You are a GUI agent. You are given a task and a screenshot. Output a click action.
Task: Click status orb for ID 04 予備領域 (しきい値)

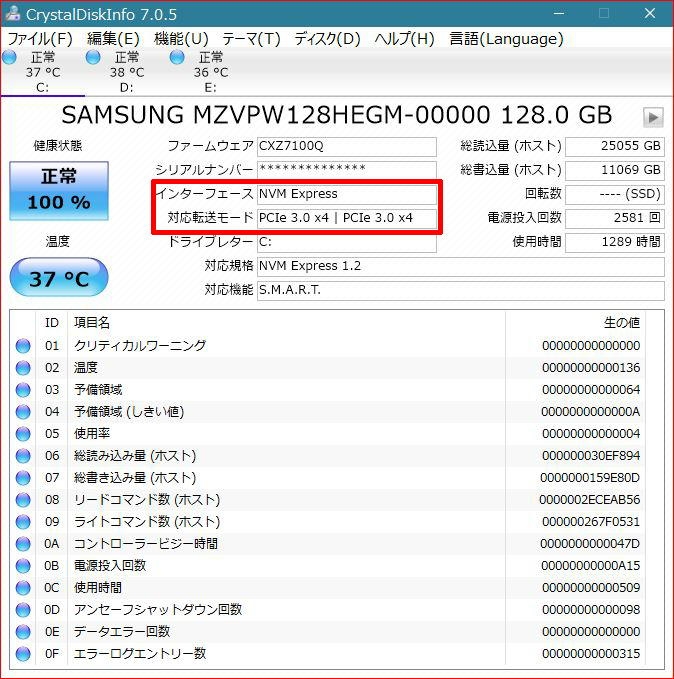(x=23, y=411)
